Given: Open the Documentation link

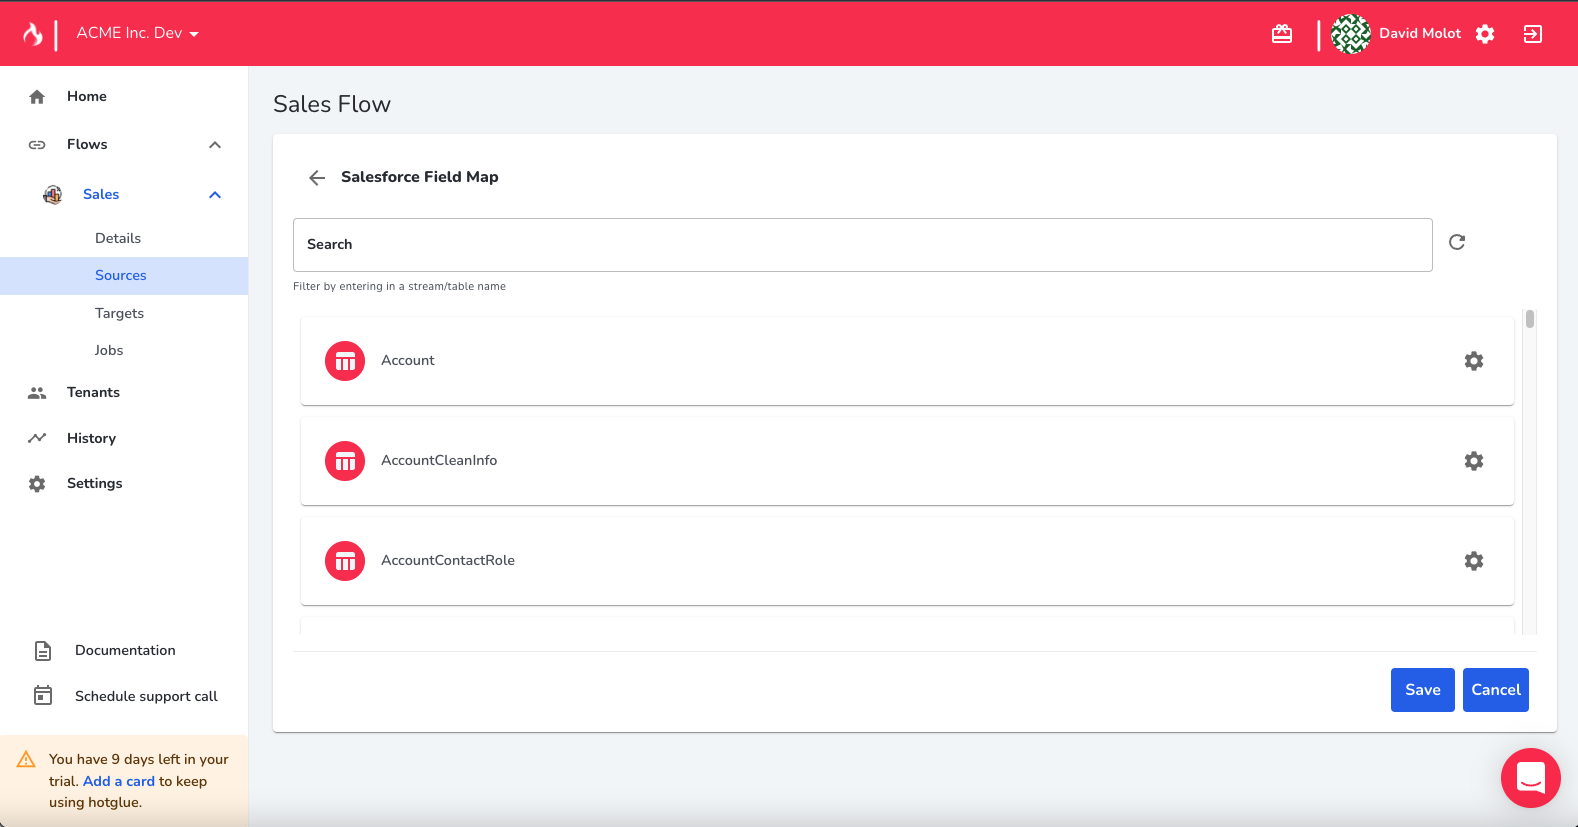Looking at the screenshot, I should (125, 651).
